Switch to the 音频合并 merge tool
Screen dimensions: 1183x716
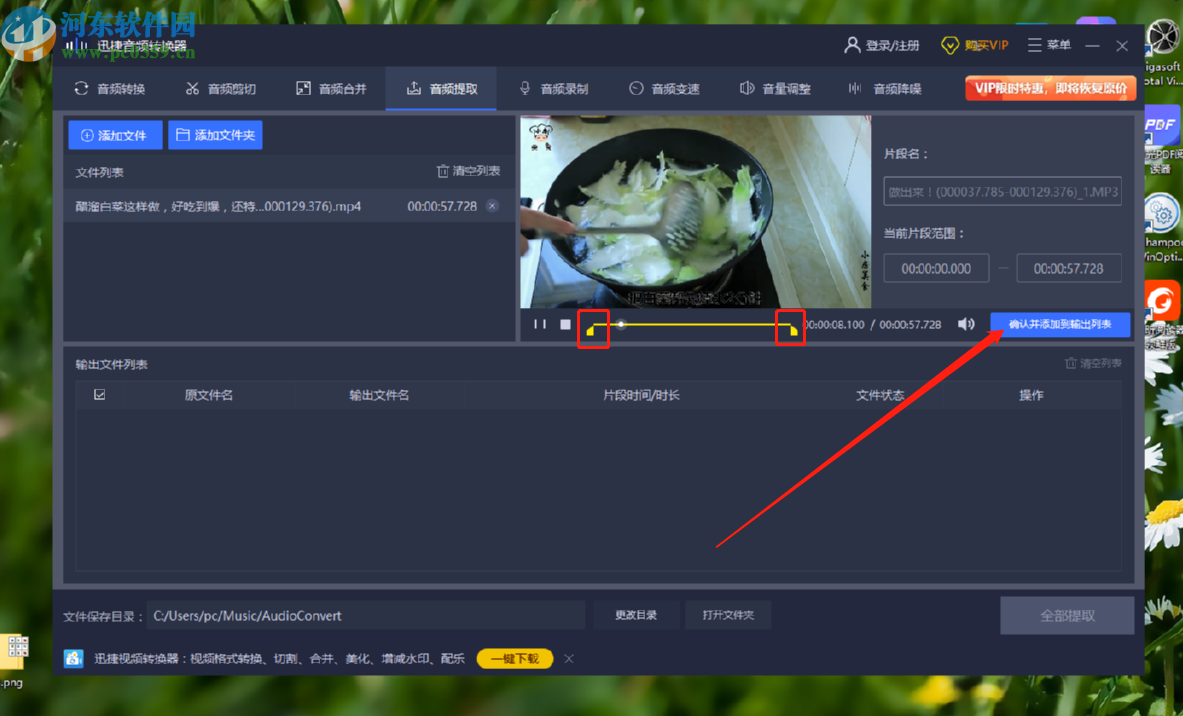330,88
